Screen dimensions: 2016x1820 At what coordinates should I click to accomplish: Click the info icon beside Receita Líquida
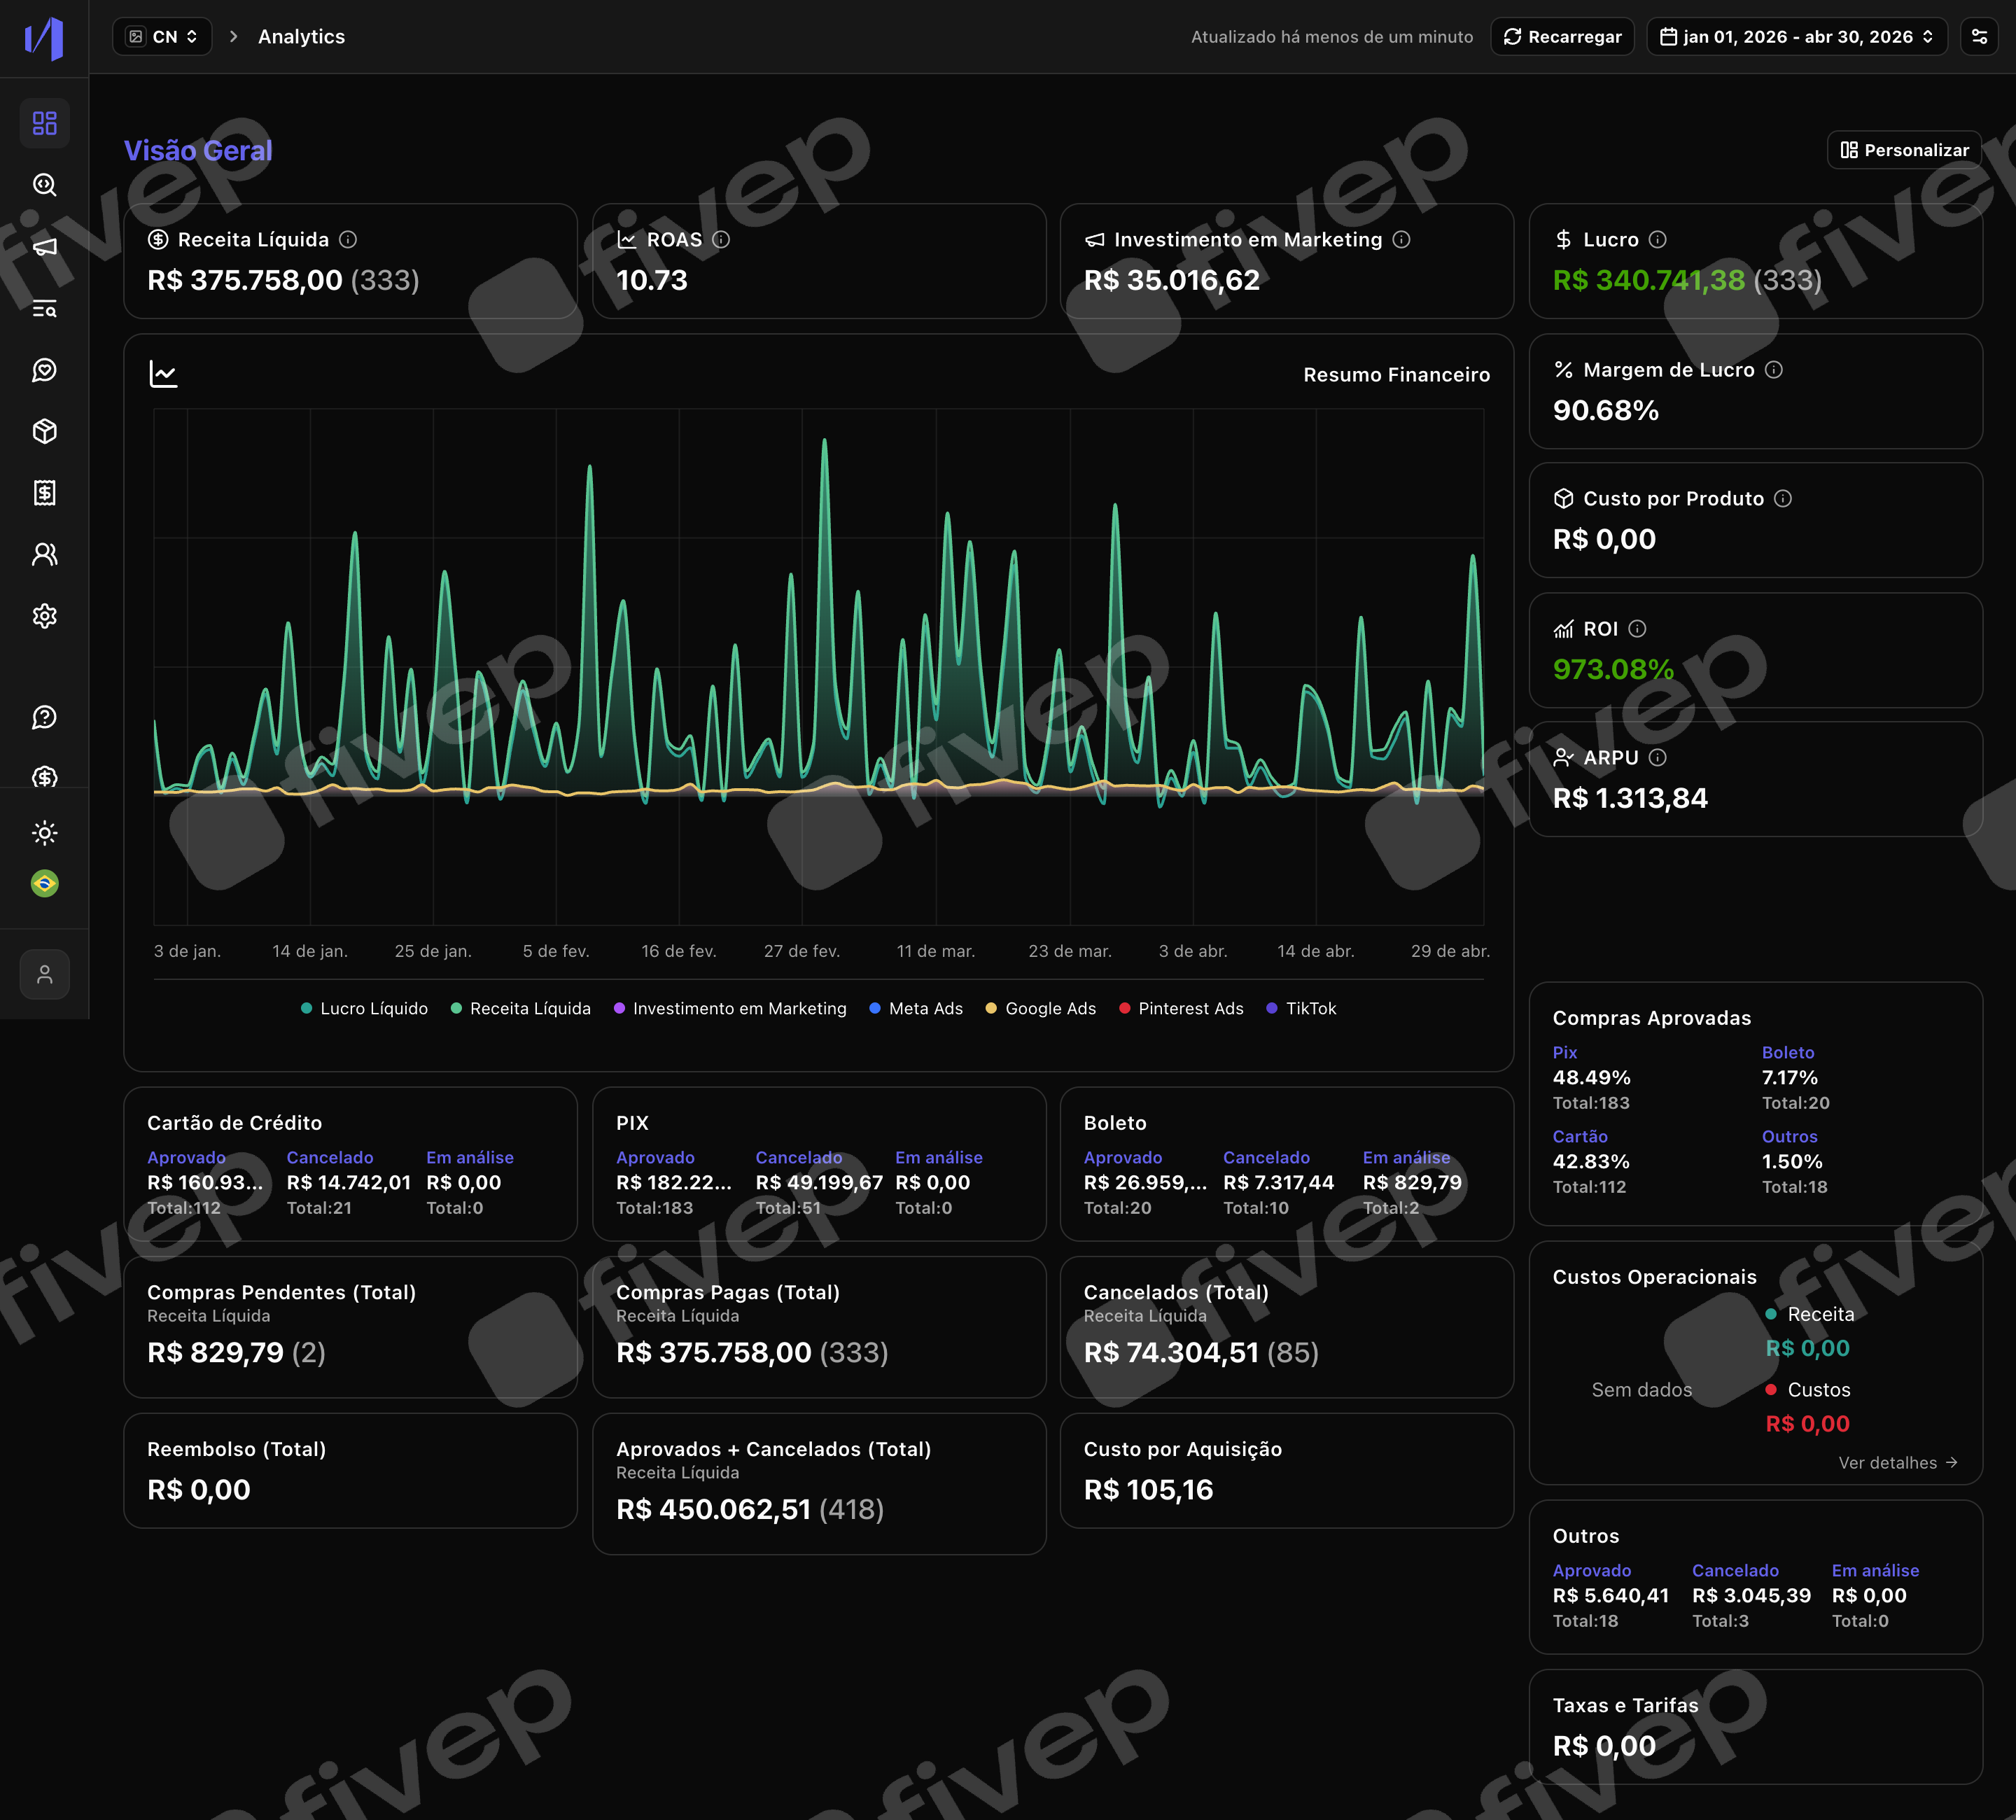348,240
